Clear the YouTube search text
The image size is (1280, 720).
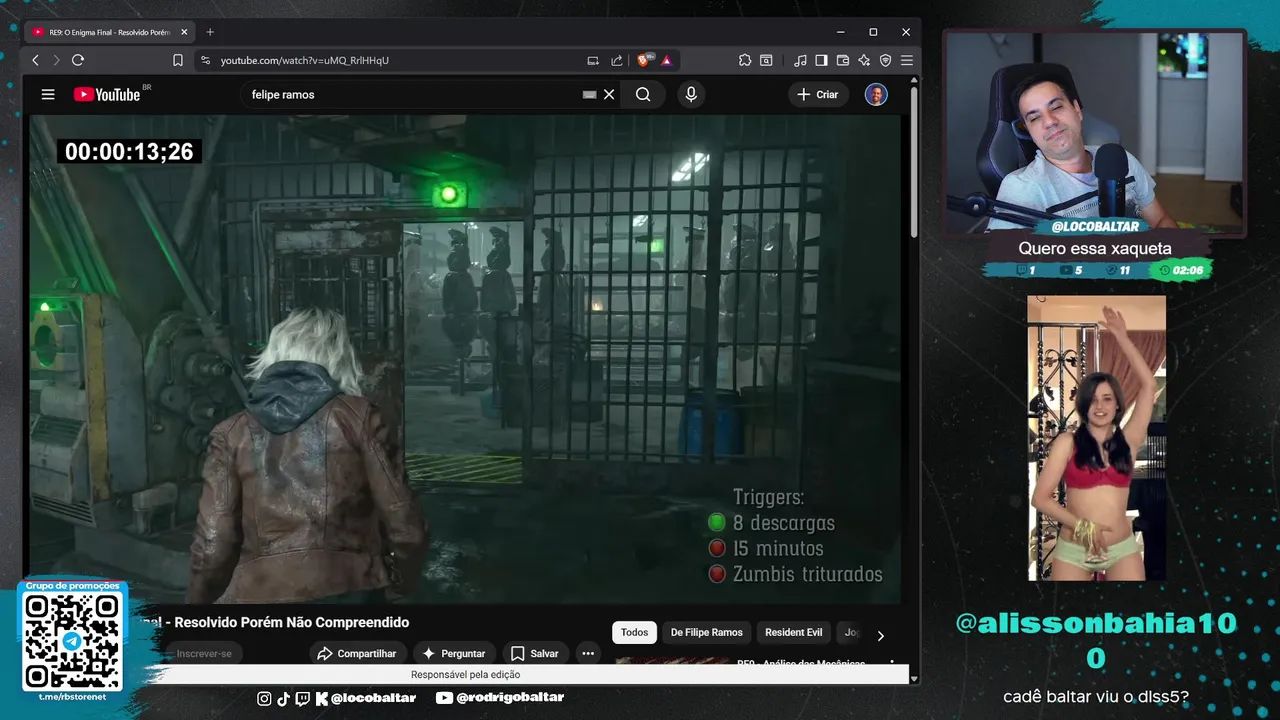tap(609, 94)
